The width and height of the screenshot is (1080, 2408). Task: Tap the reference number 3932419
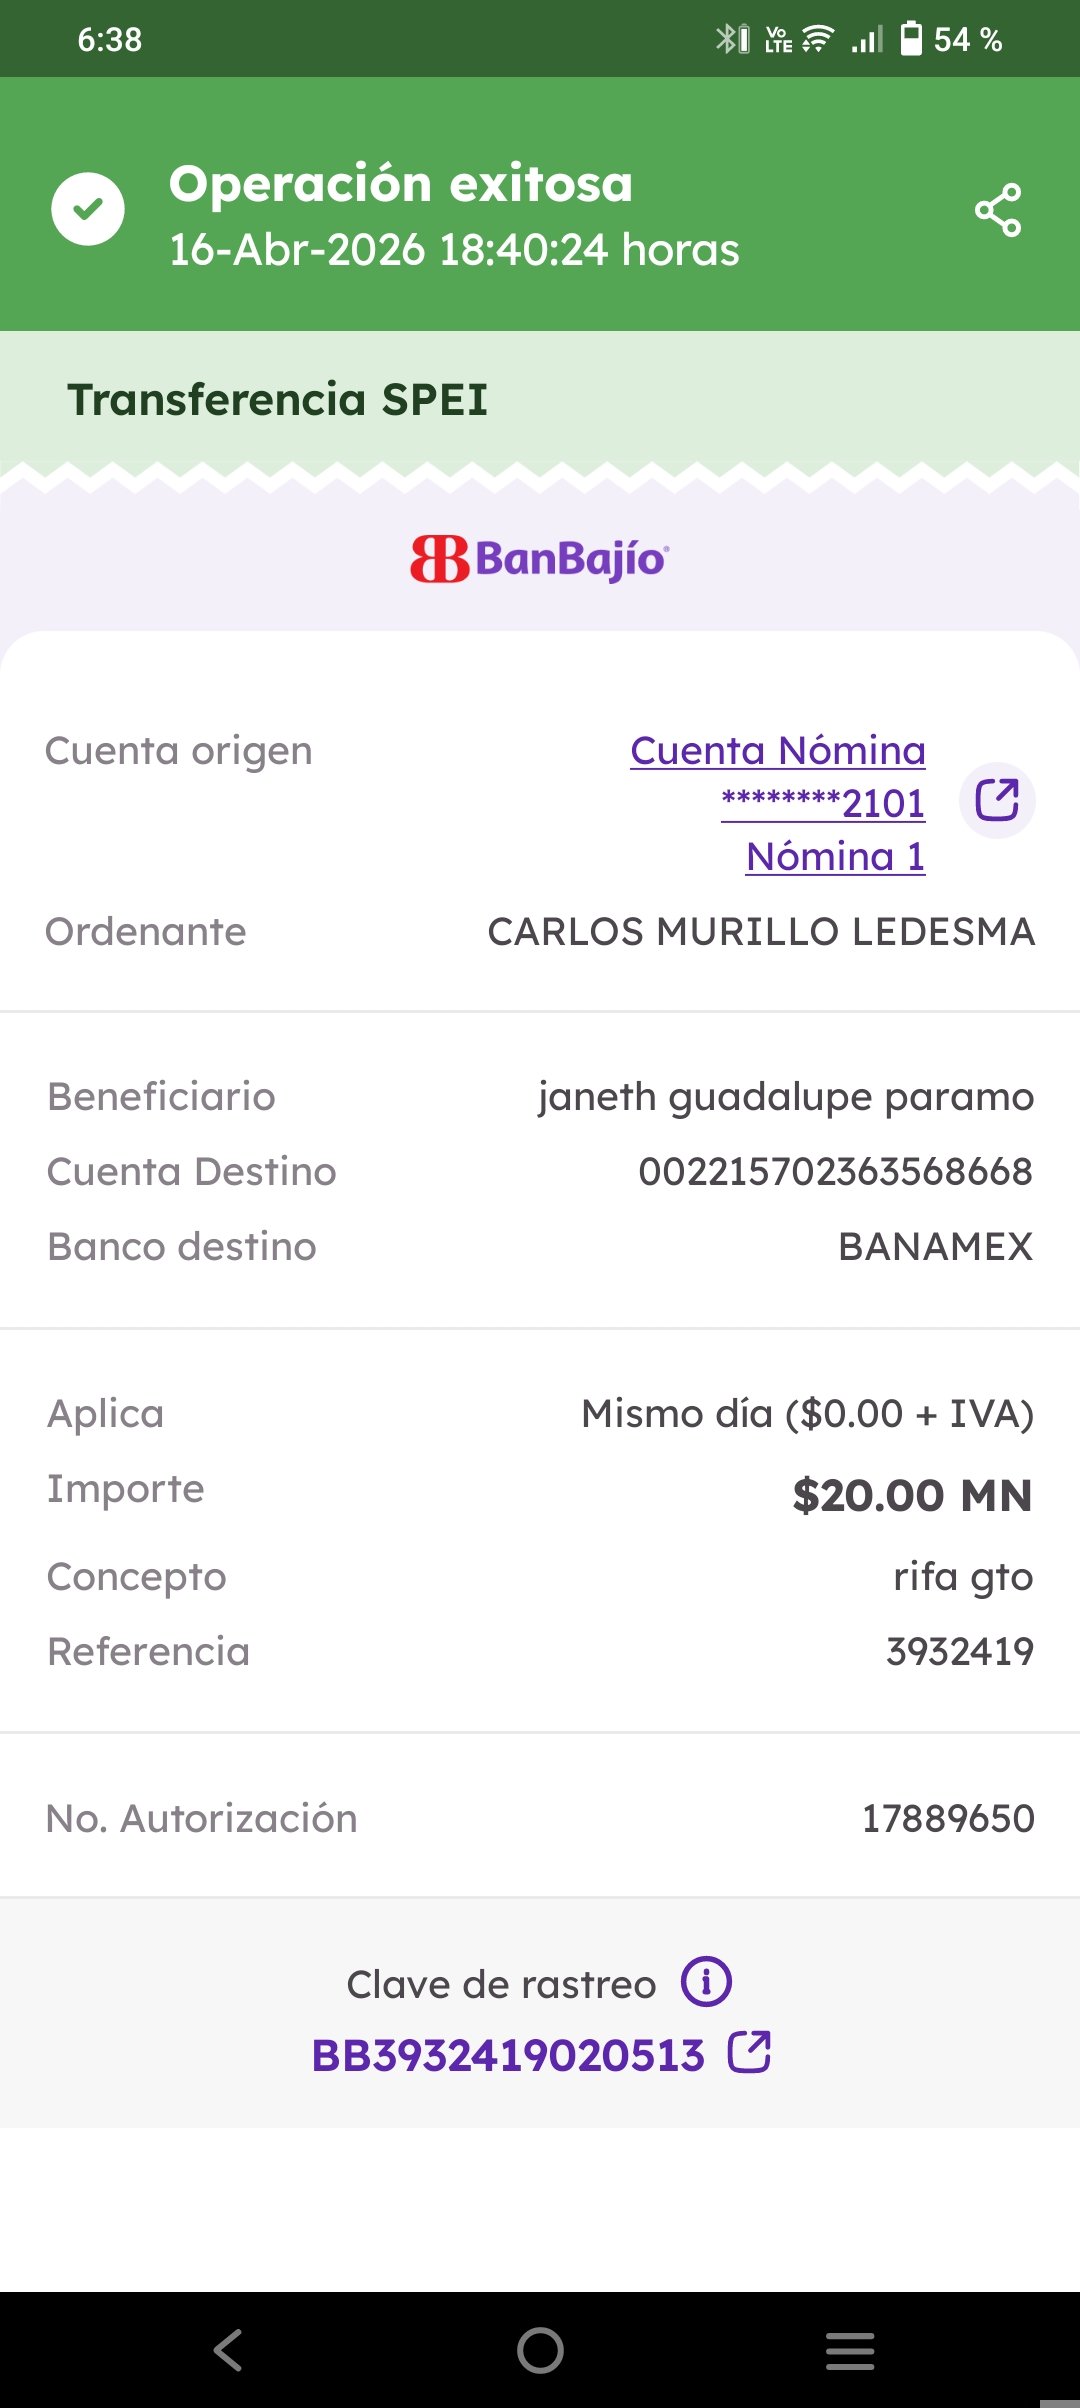[960, 1651]
